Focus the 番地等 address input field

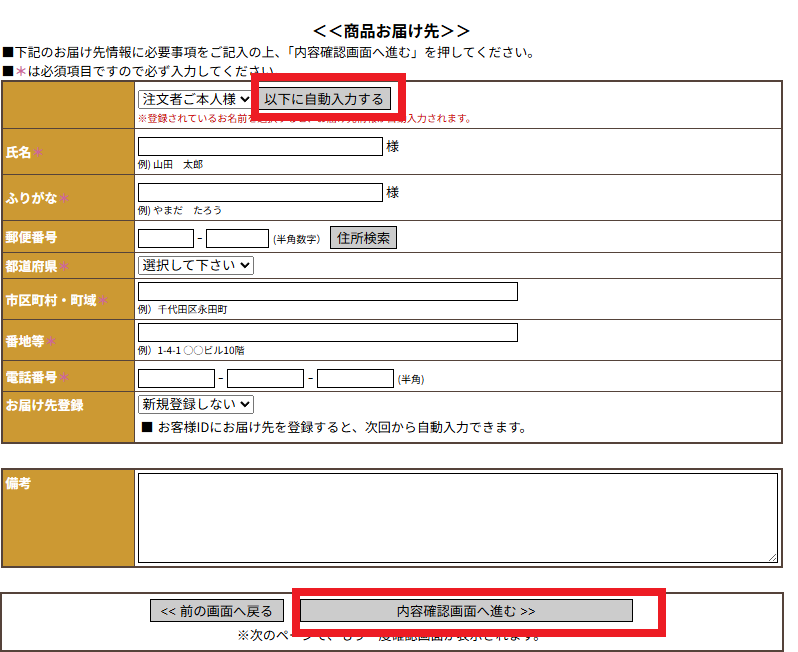(x=327, y=333)
